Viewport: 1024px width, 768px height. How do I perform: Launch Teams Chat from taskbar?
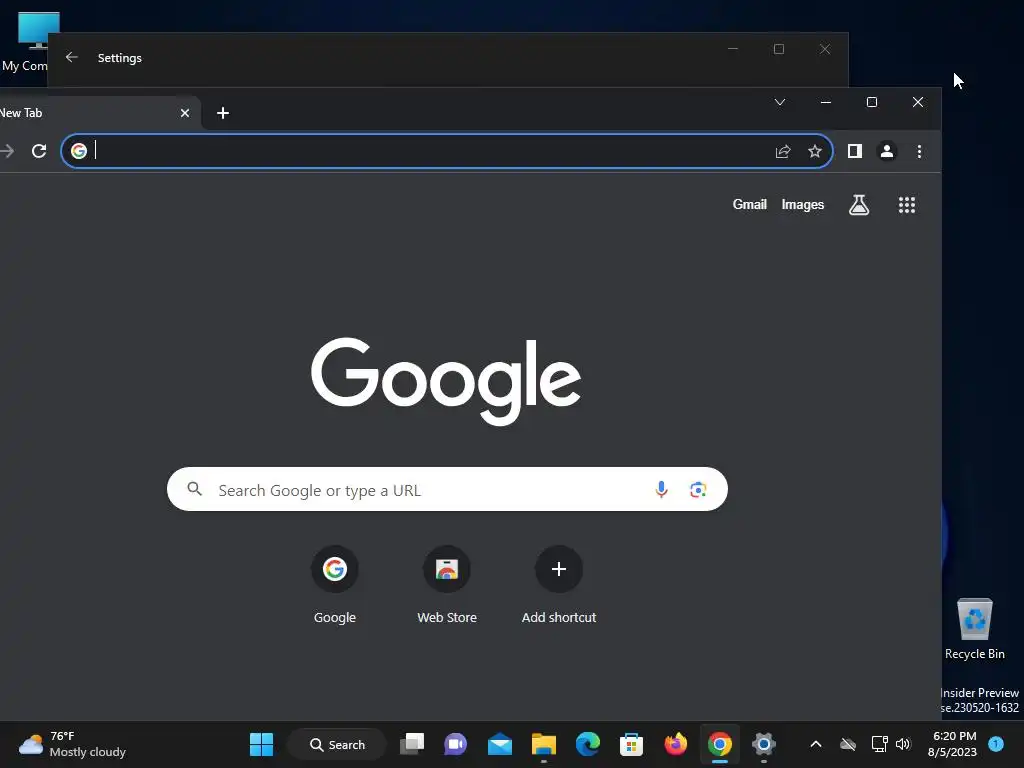456,744
